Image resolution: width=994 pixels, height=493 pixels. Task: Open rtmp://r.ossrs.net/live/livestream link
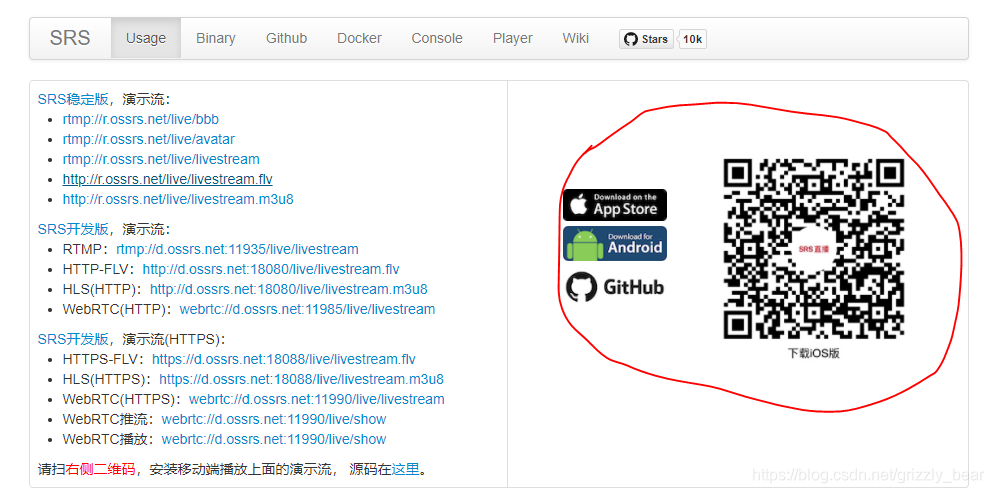coord(161,159)
